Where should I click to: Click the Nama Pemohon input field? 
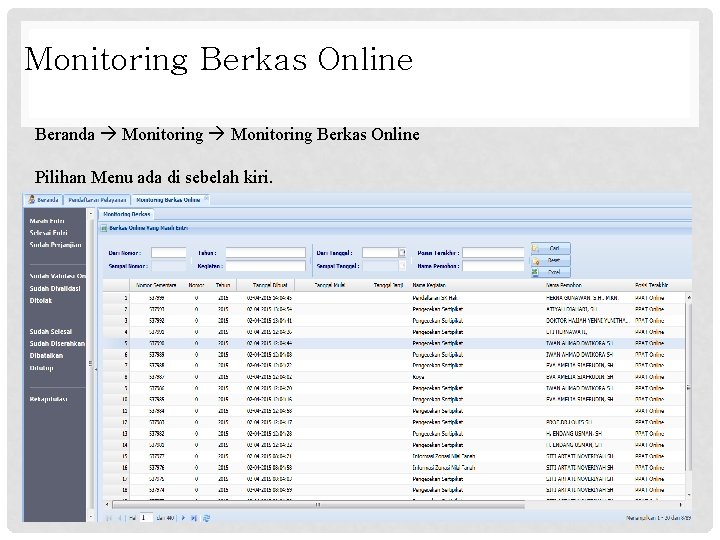[x=493, y=266]
